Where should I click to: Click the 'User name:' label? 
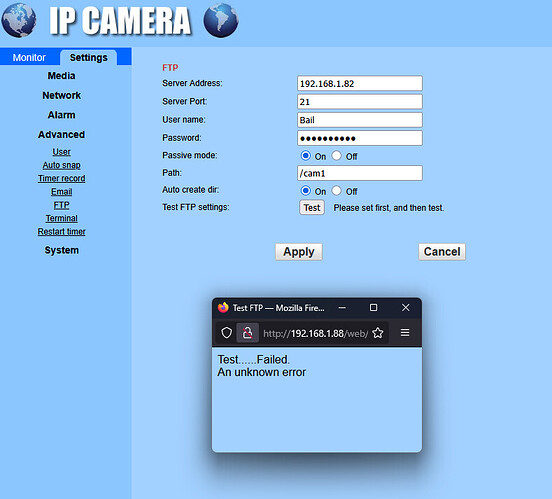[x=184, y=120]
